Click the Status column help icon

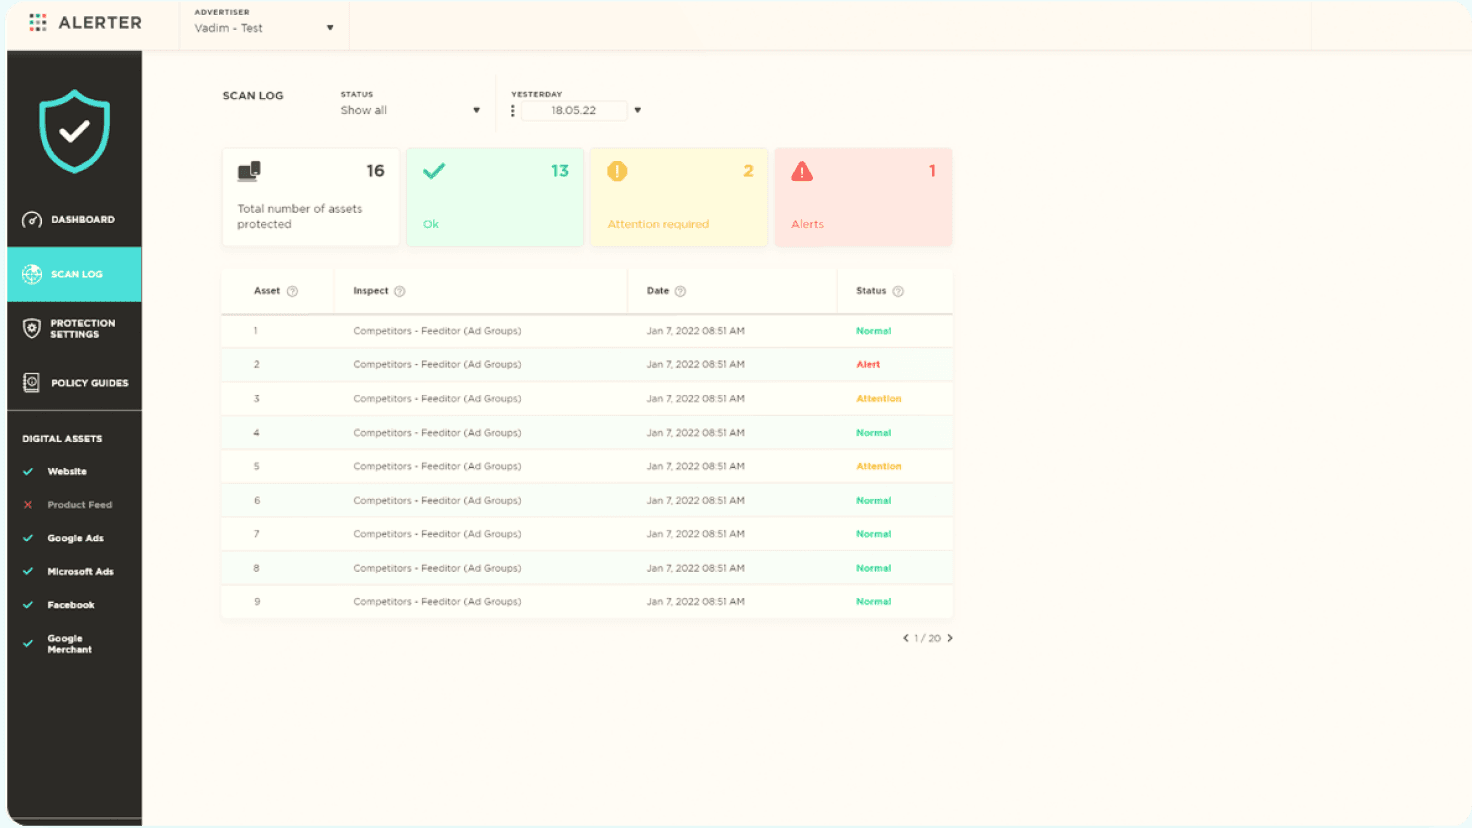pos(898,291)
